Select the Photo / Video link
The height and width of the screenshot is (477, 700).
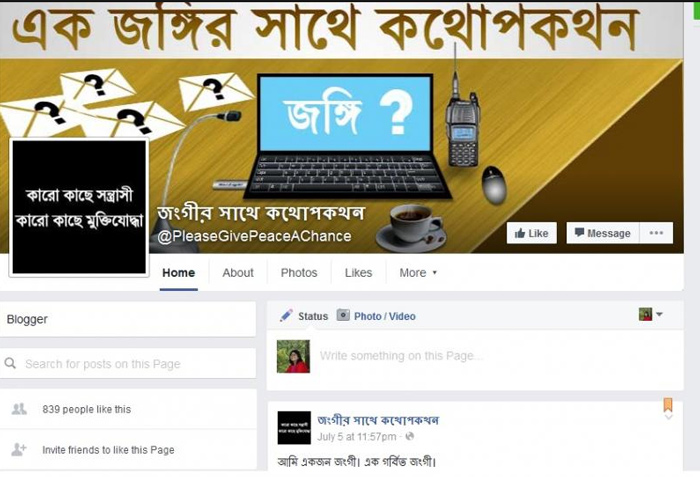click(x=384, y=316)
